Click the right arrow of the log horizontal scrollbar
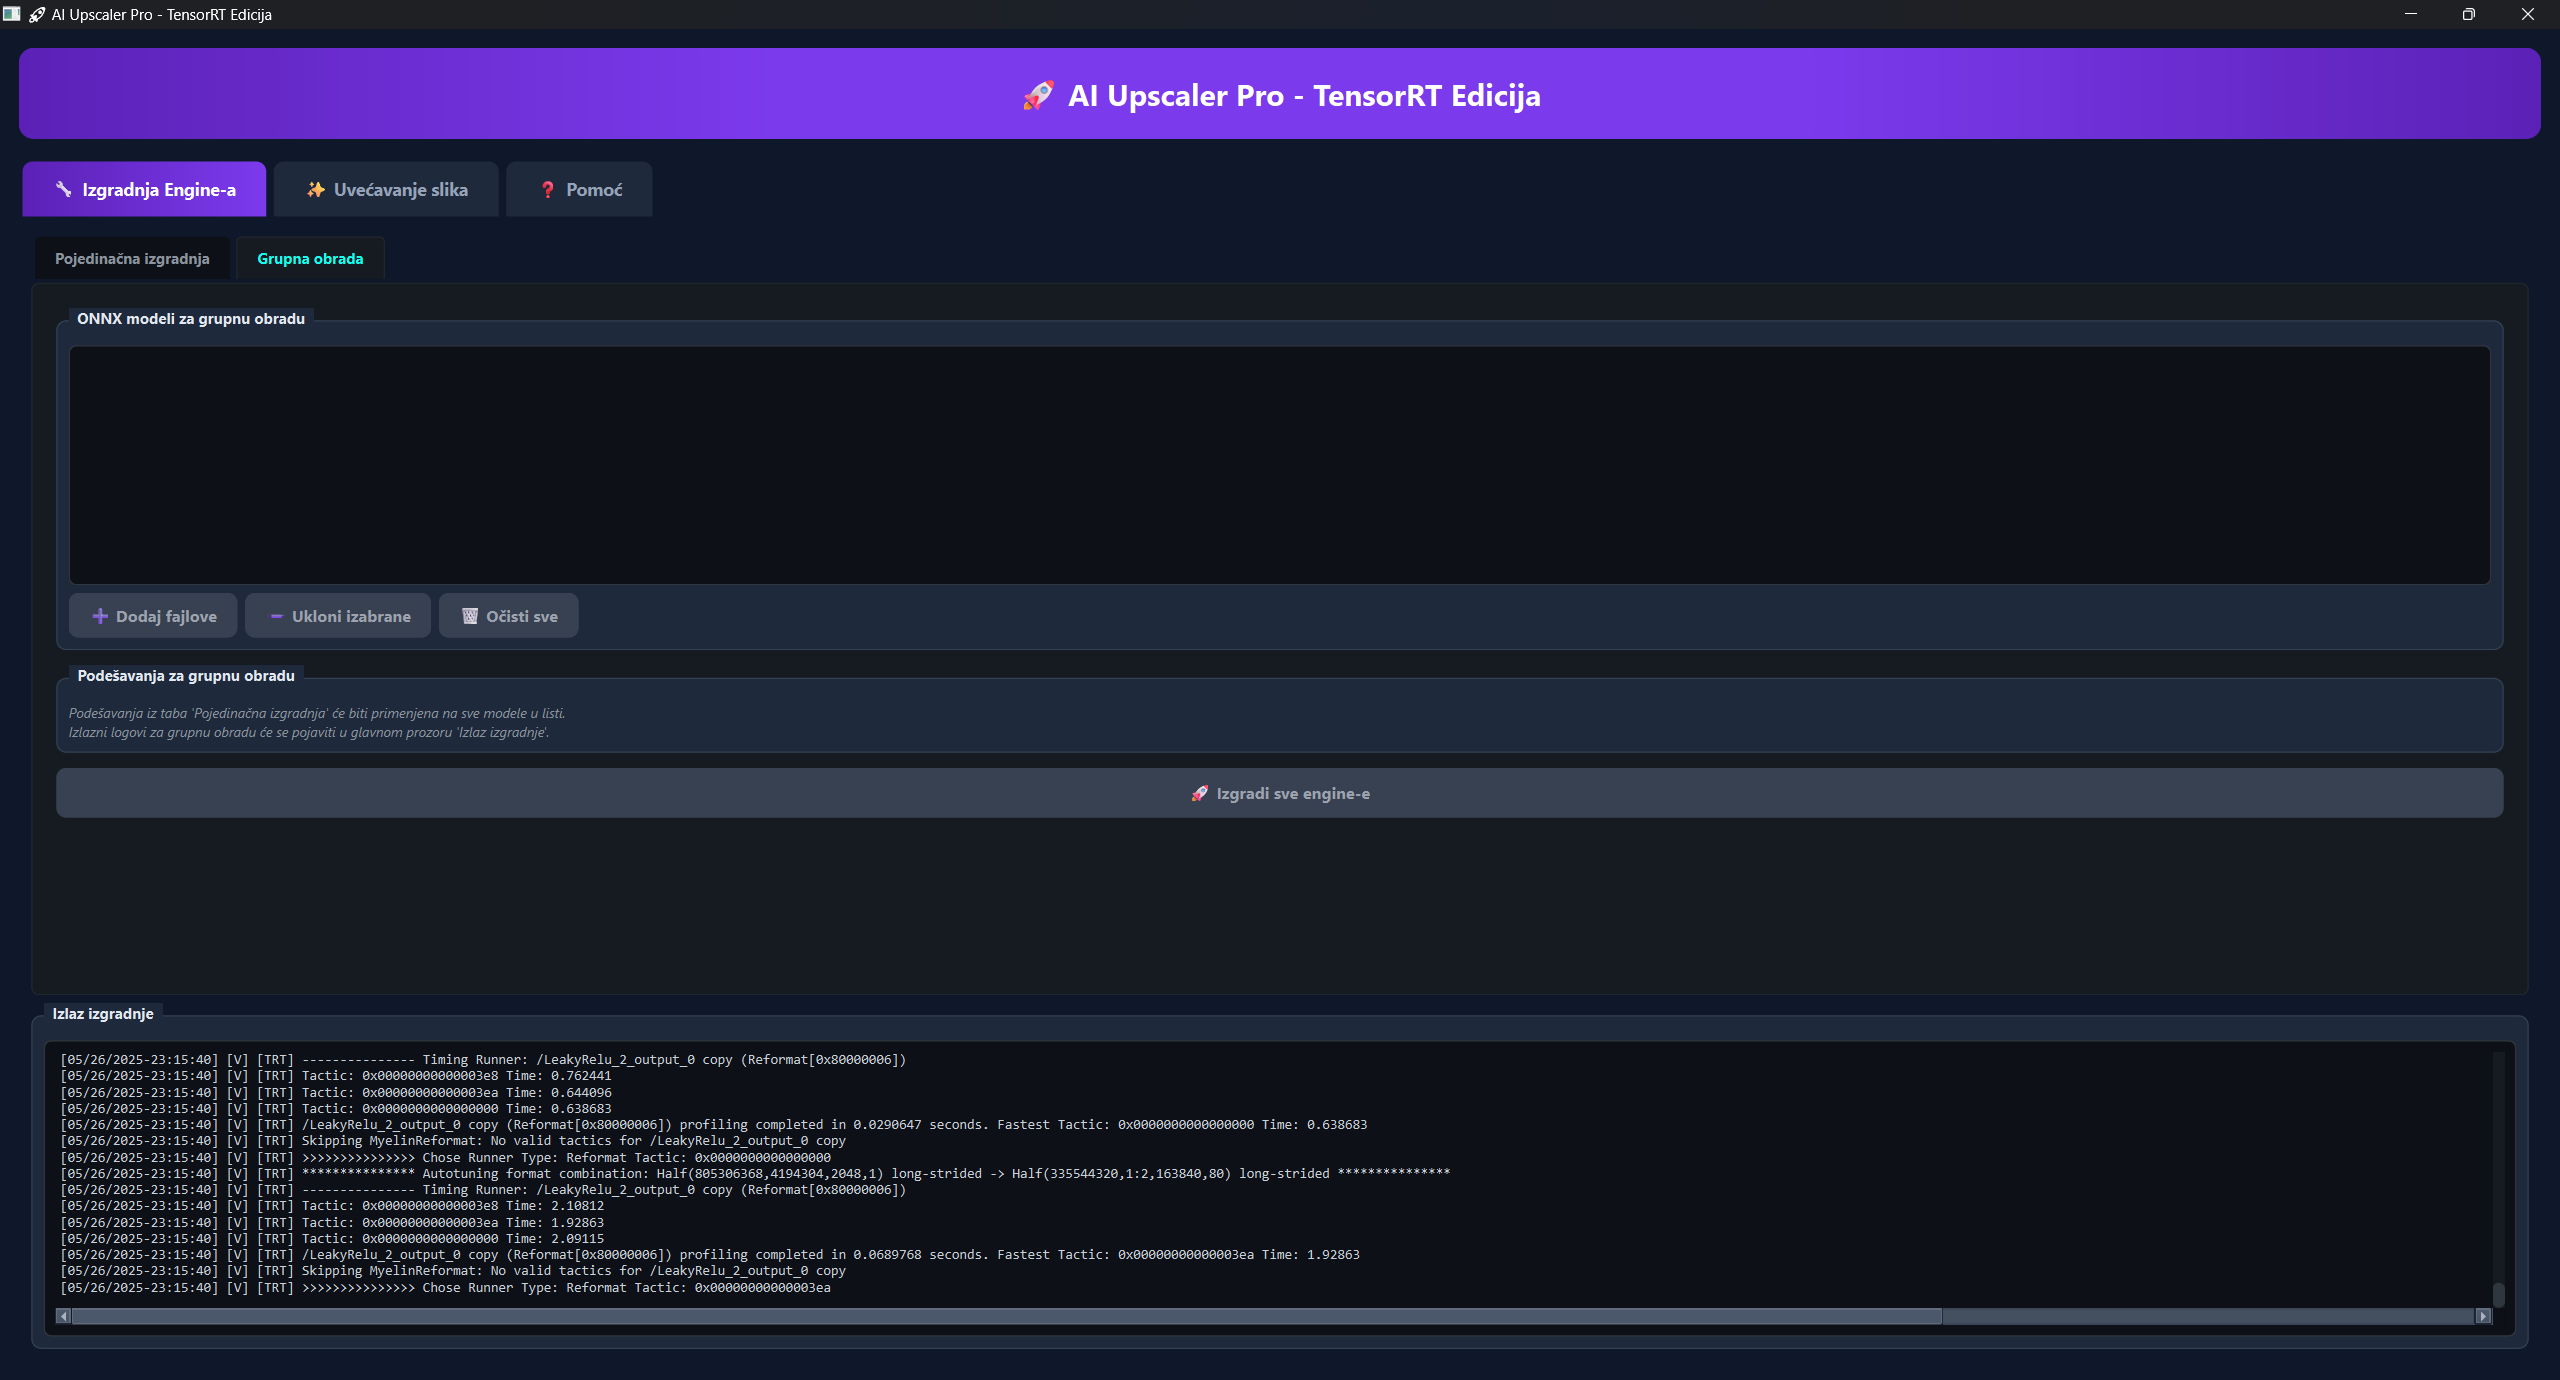The height and width of the screenshot is (1380, 2560). [2483, 1316]
